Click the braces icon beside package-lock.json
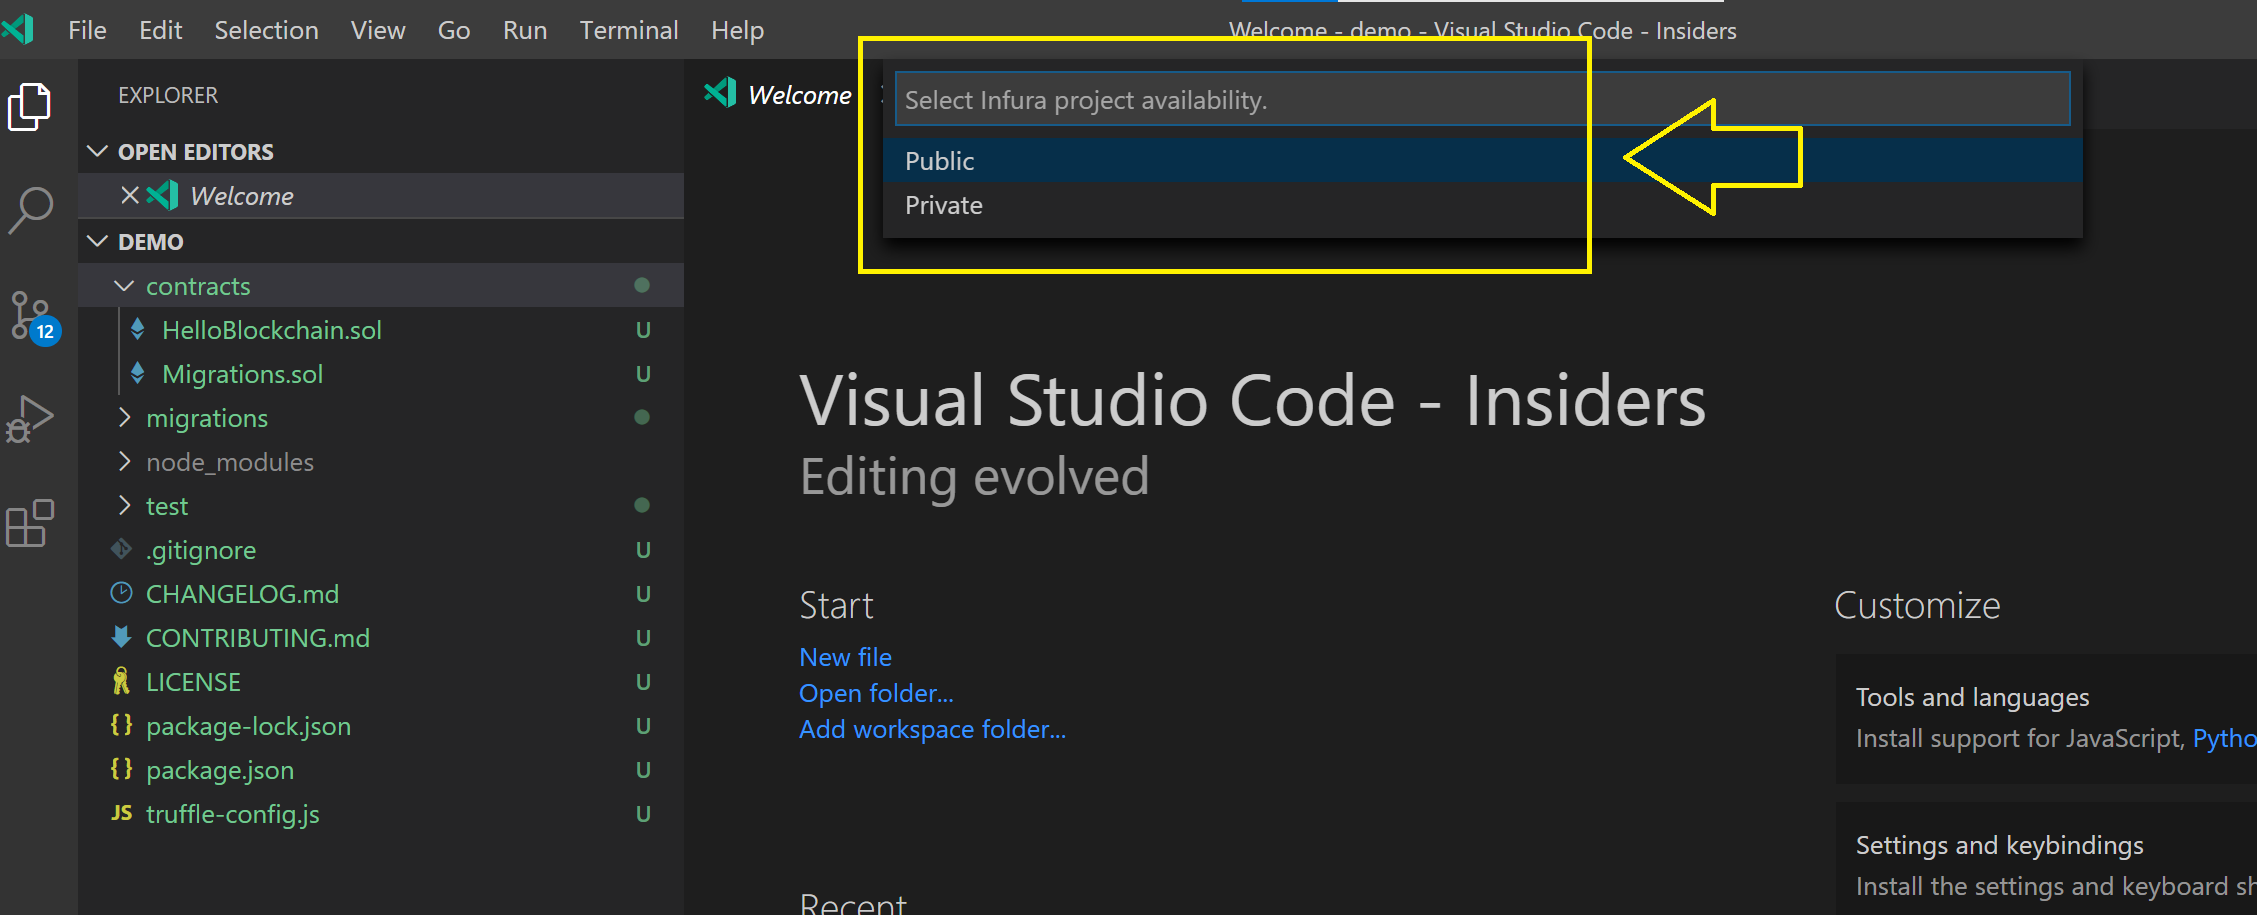The width and height of the screenshot is (2257, 915). point(121,725)
